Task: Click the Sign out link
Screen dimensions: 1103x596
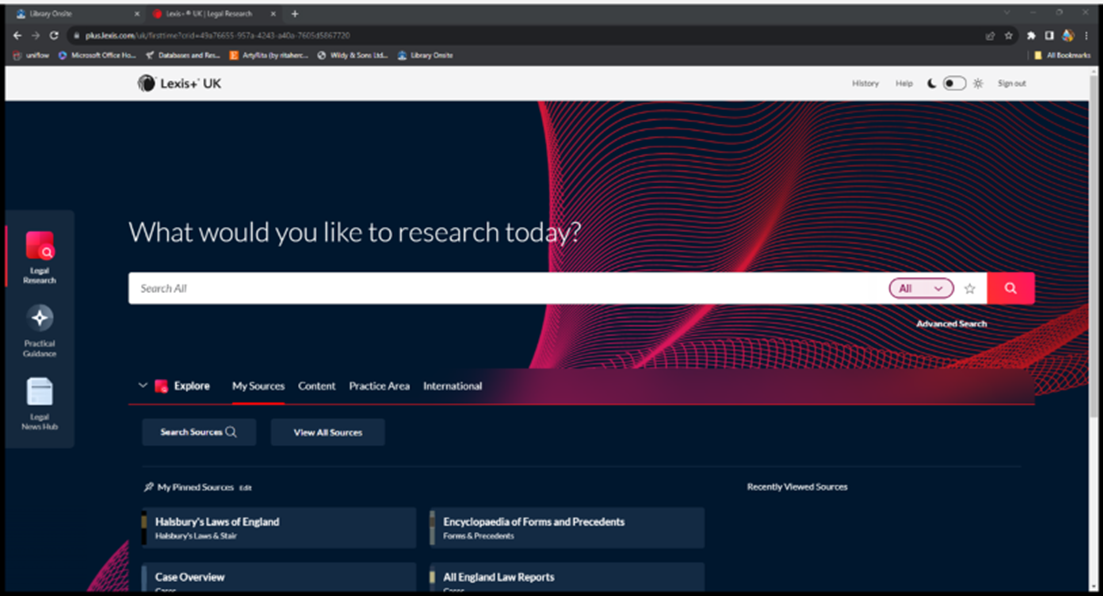Action: (x=1012, y=83)
